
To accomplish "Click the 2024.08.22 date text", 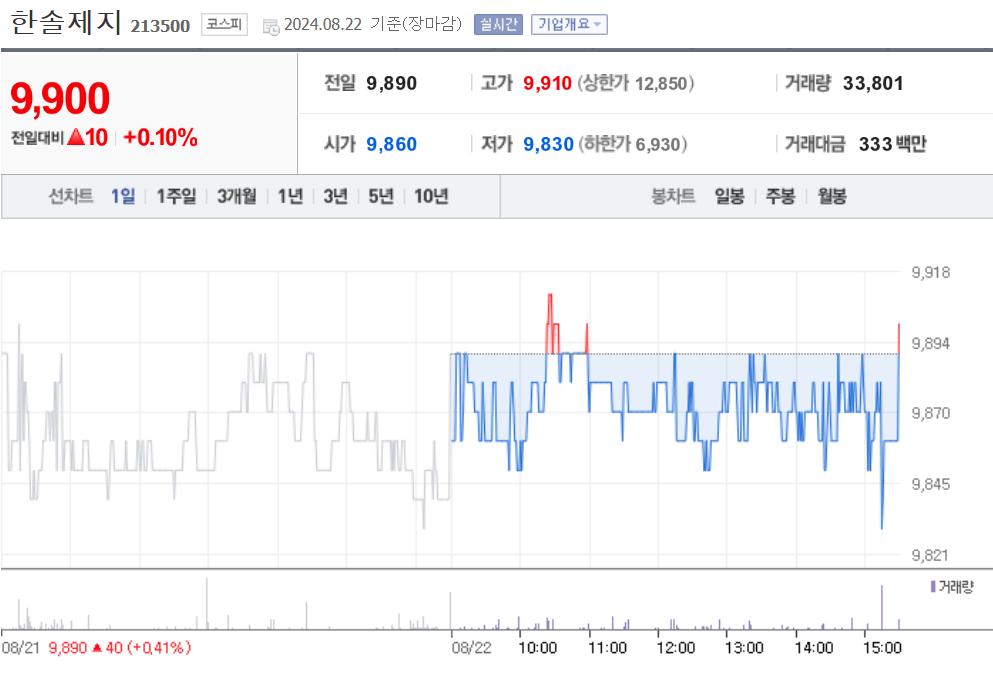I will click(x=323, y=25).
